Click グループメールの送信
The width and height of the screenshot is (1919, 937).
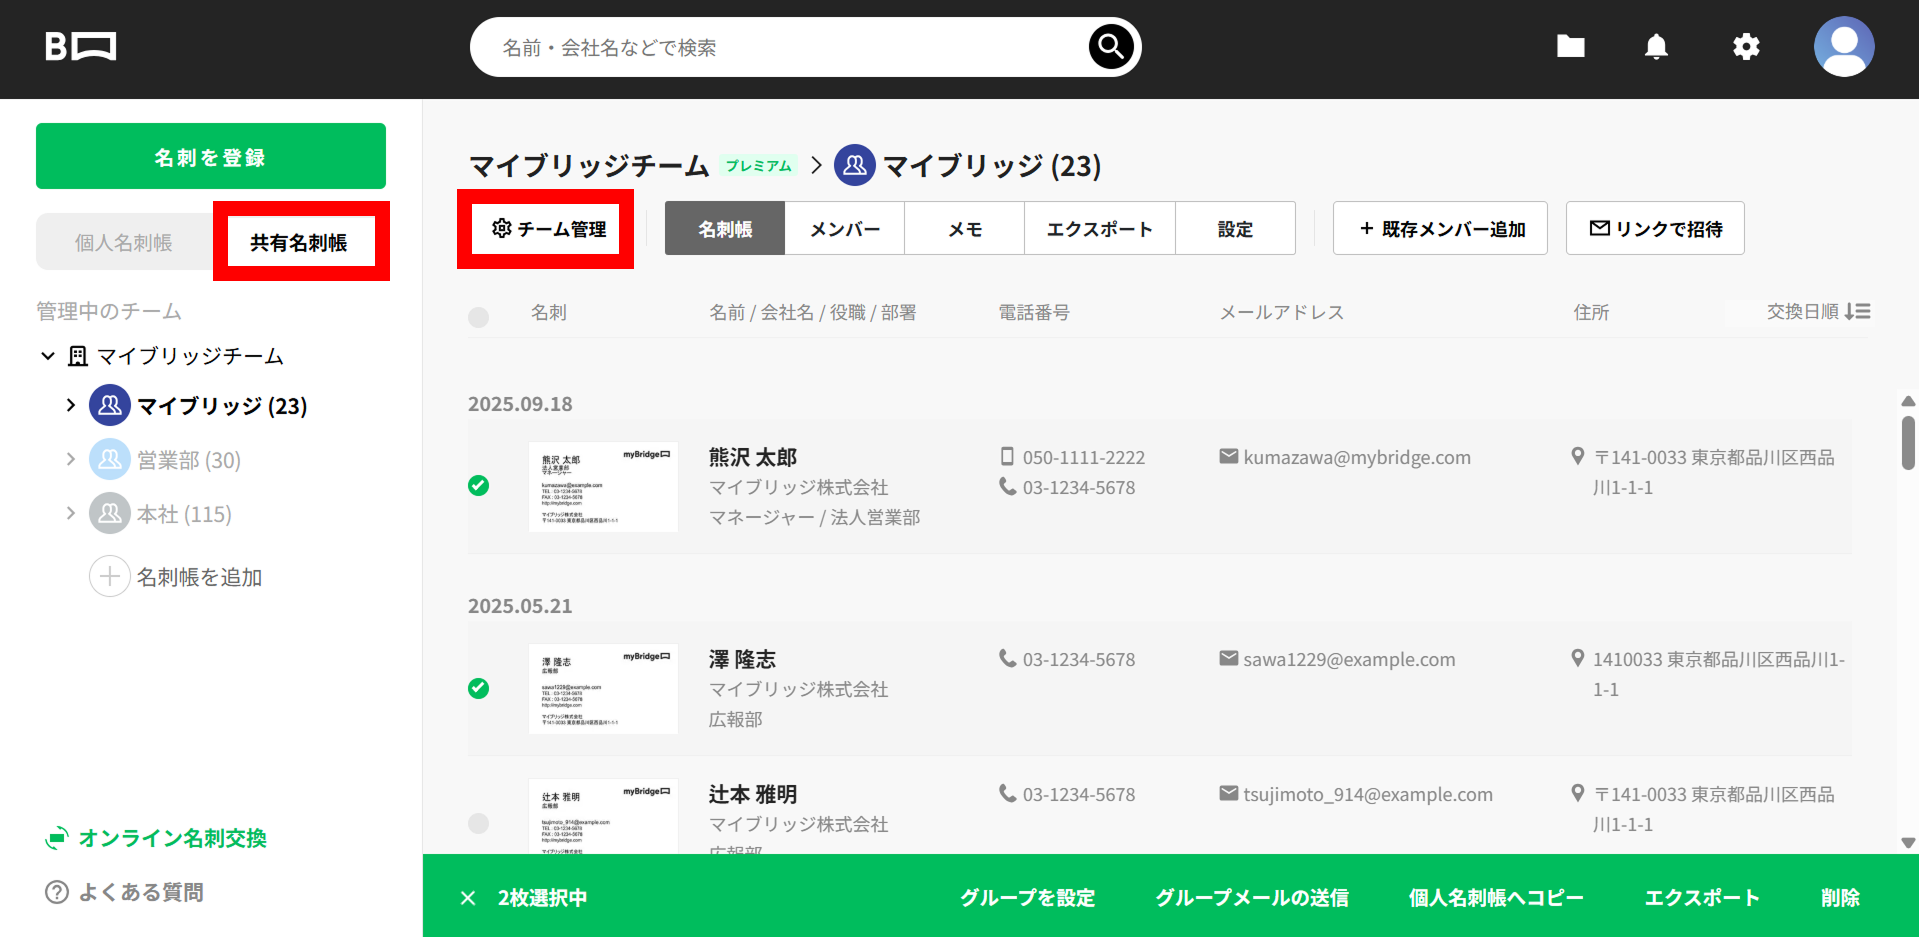coord(1252,897)
